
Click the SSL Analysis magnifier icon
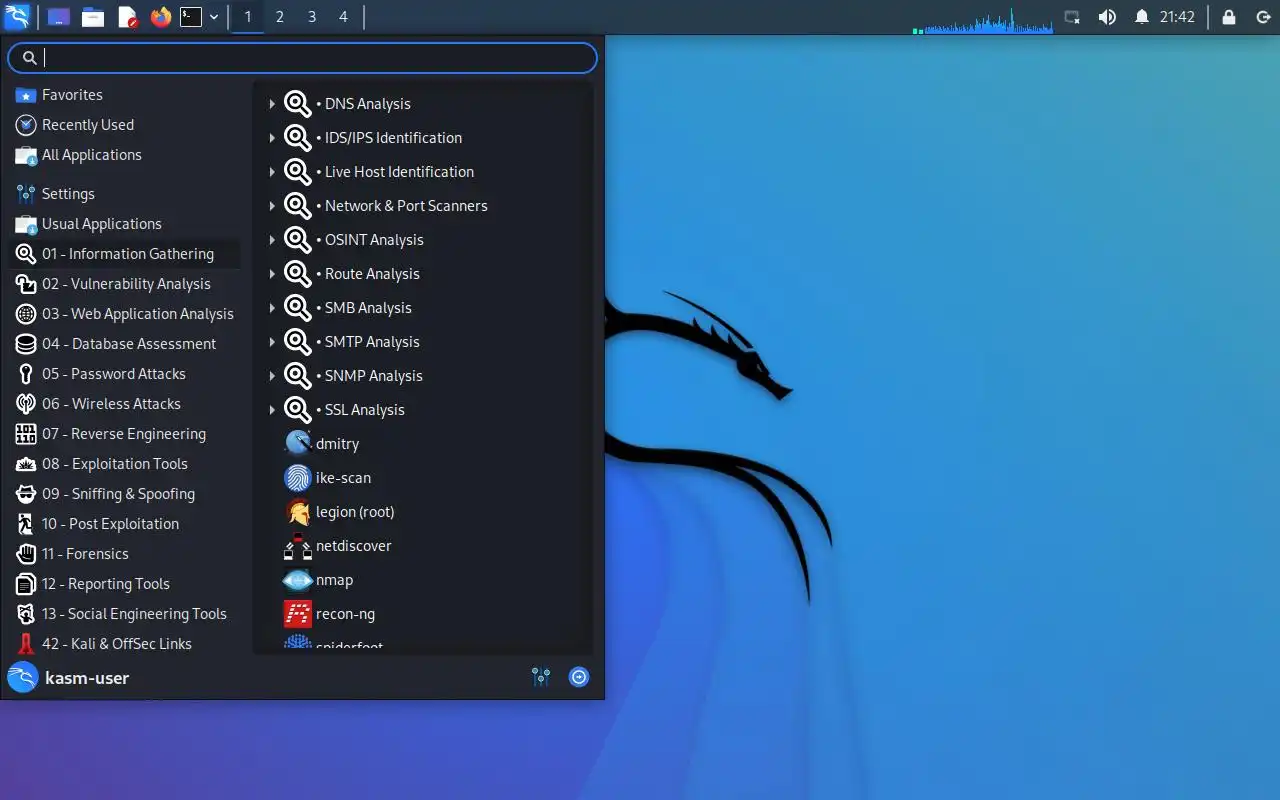[298, 410]
